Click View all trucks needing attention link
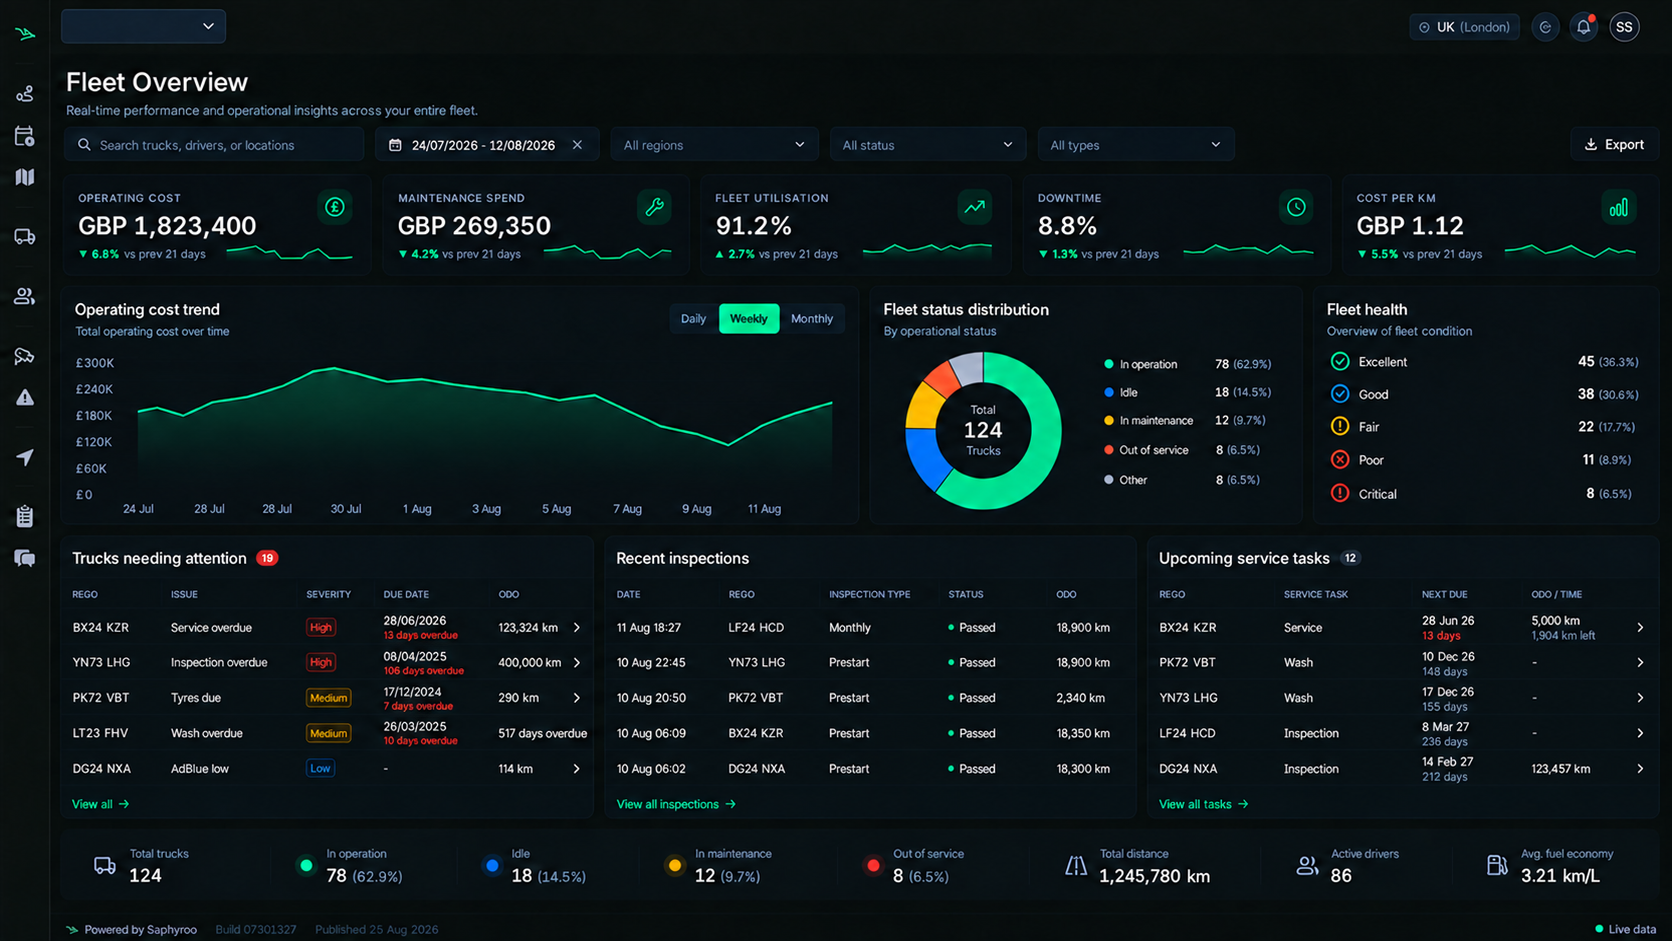The image size is (1672, 941). [x=100, y=804]
